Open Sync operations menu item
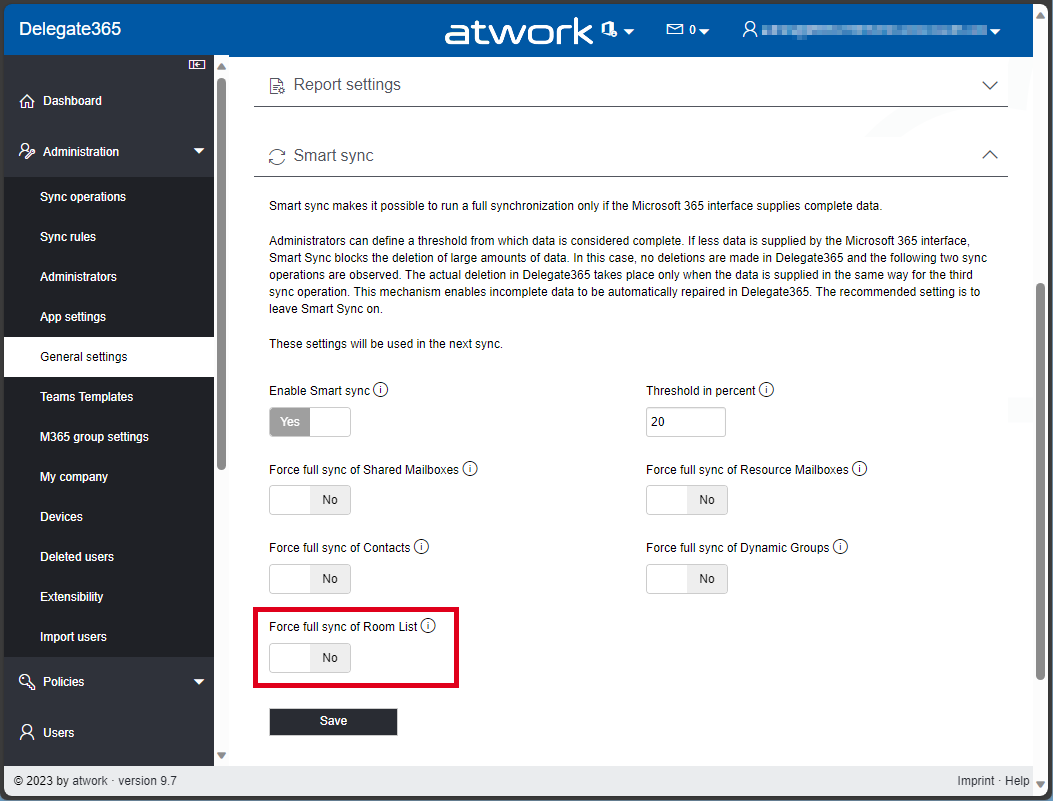Image resolution: width=1053 pixels, height=801 pixels. 109,197
